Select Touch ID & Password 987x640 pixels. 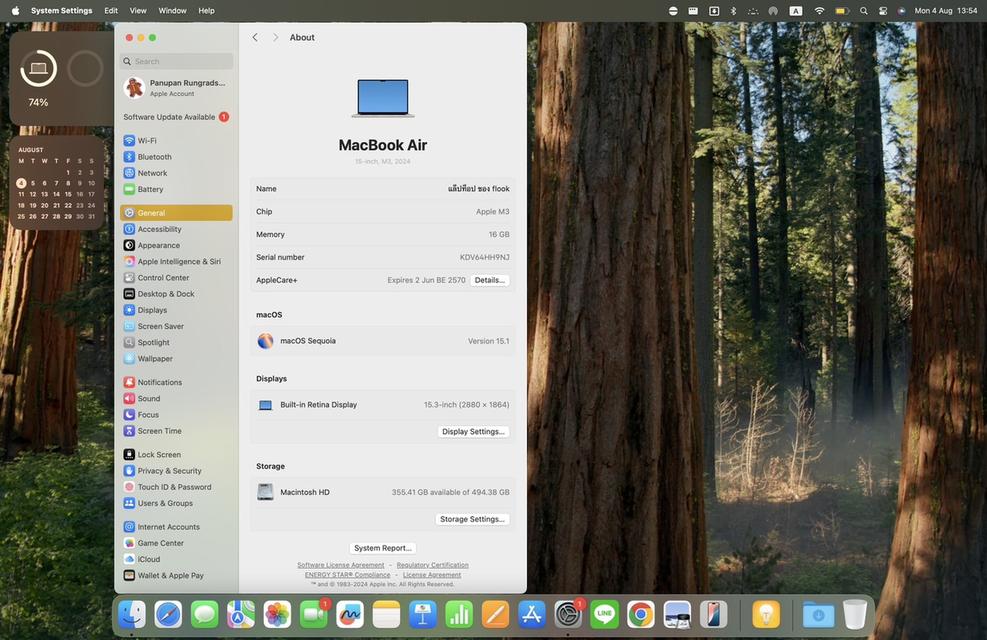coord(176,487)
